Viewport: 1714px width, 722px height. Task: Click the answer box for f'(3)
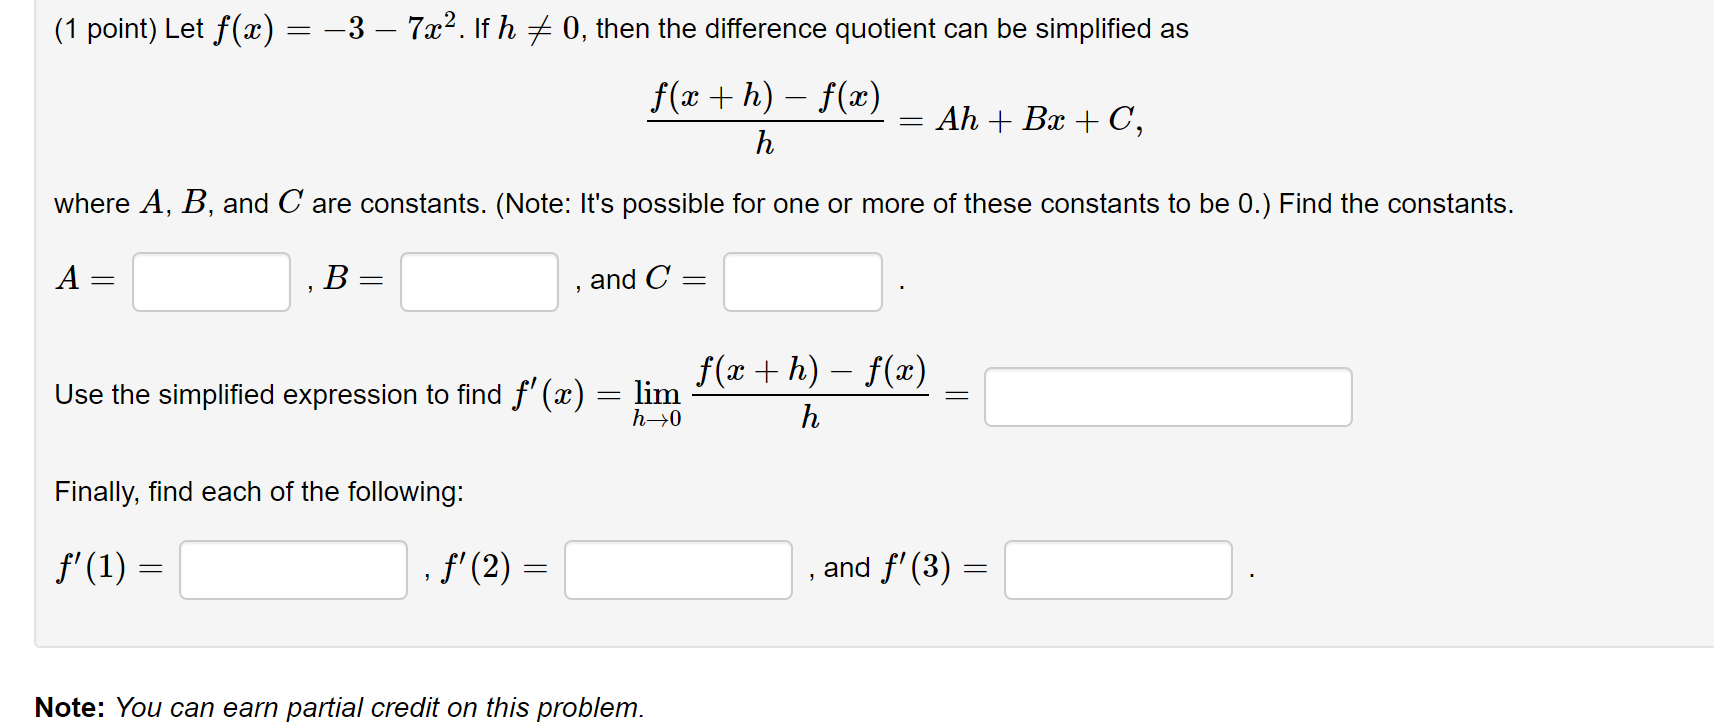coord(1117,570)
